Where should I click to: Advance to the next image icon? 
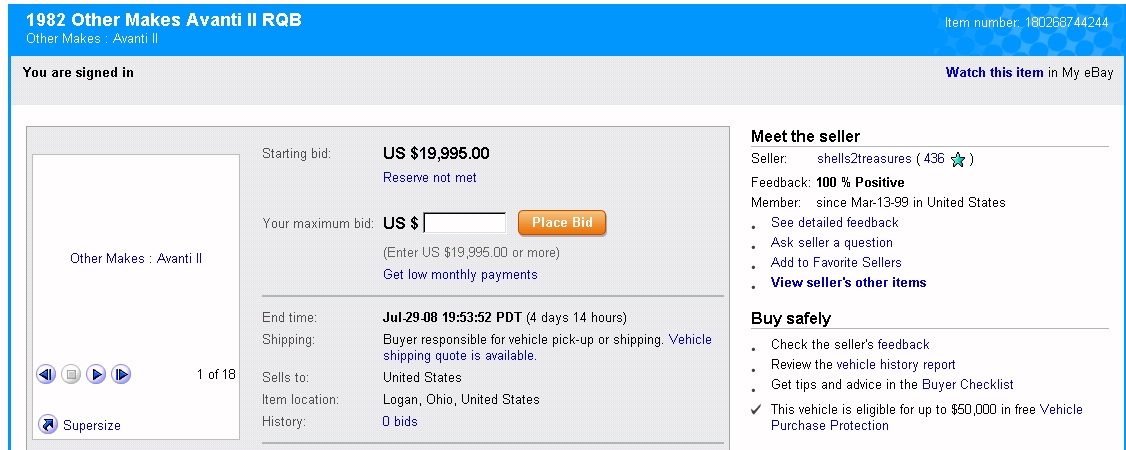(121, 375)
